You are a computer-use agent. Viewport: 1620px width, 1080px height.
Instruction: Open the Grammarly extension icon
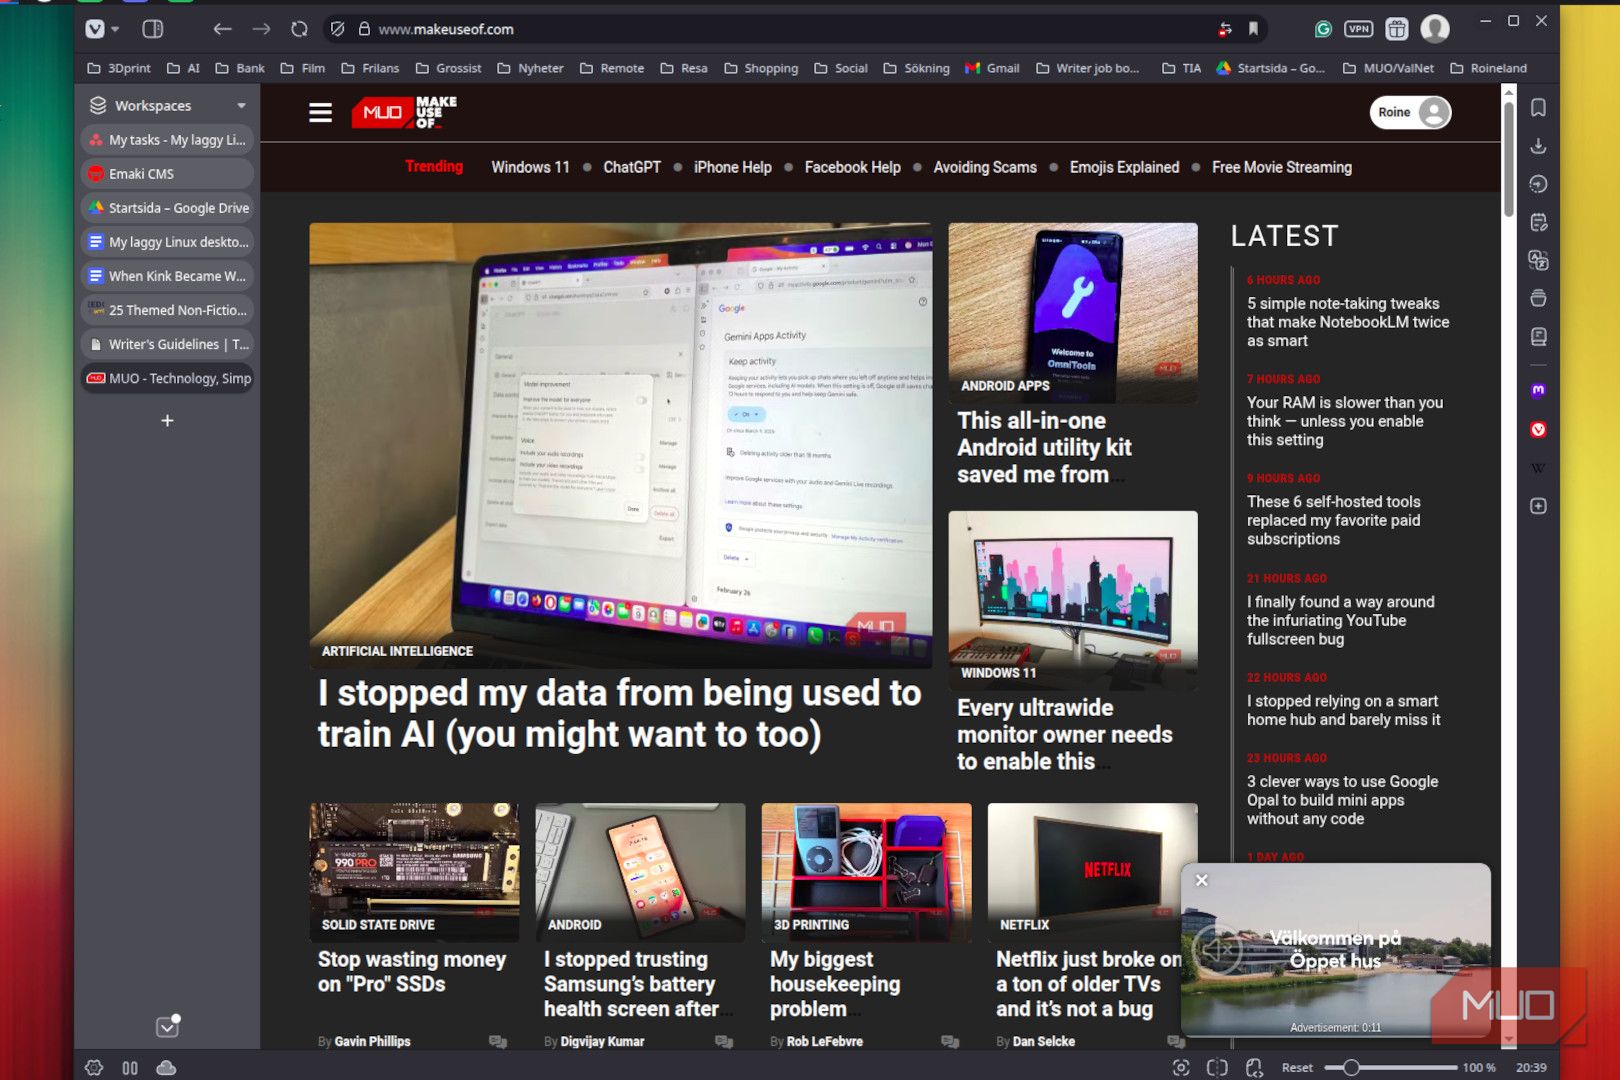tap(1323, 29)
